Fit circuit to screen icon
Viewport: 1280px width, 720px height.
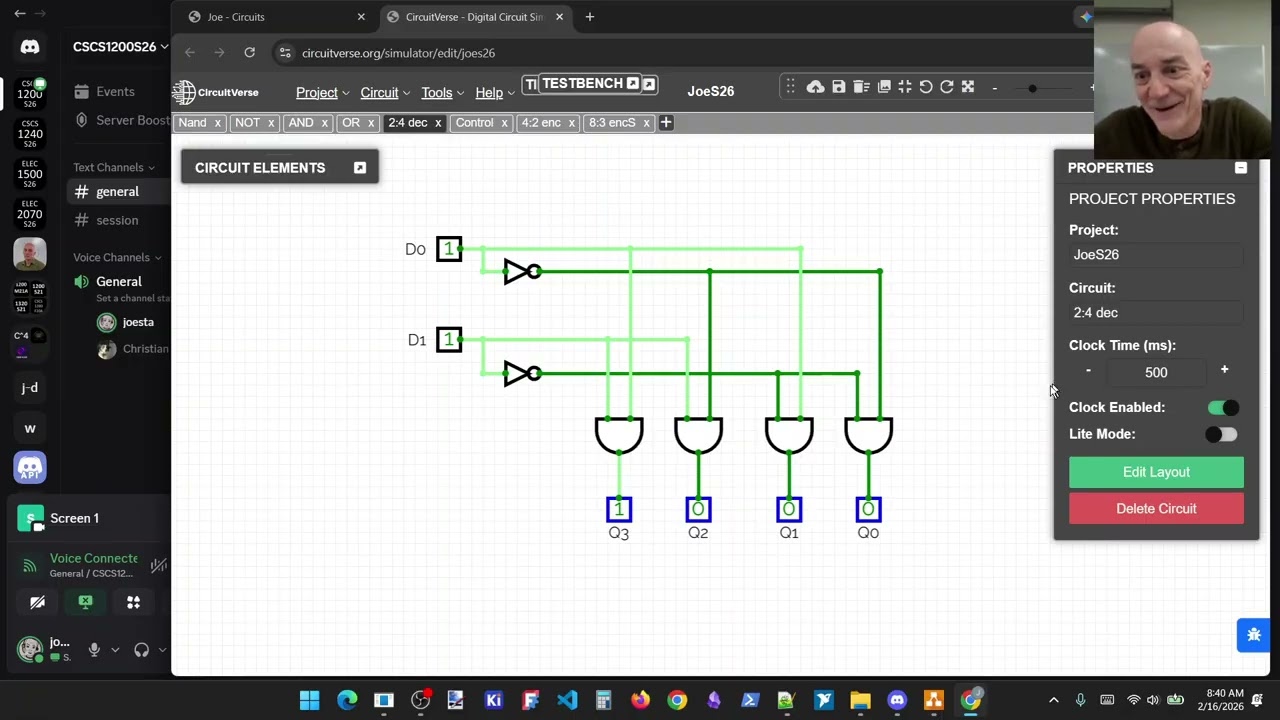[905, 87]
